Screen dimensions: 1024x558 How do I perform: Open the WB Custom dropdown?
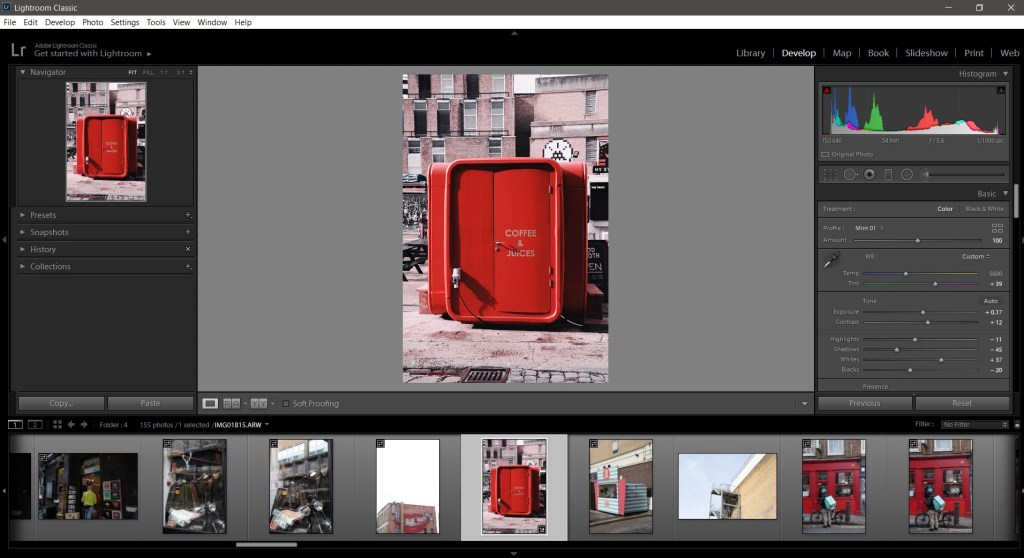[x=975, y=256]
